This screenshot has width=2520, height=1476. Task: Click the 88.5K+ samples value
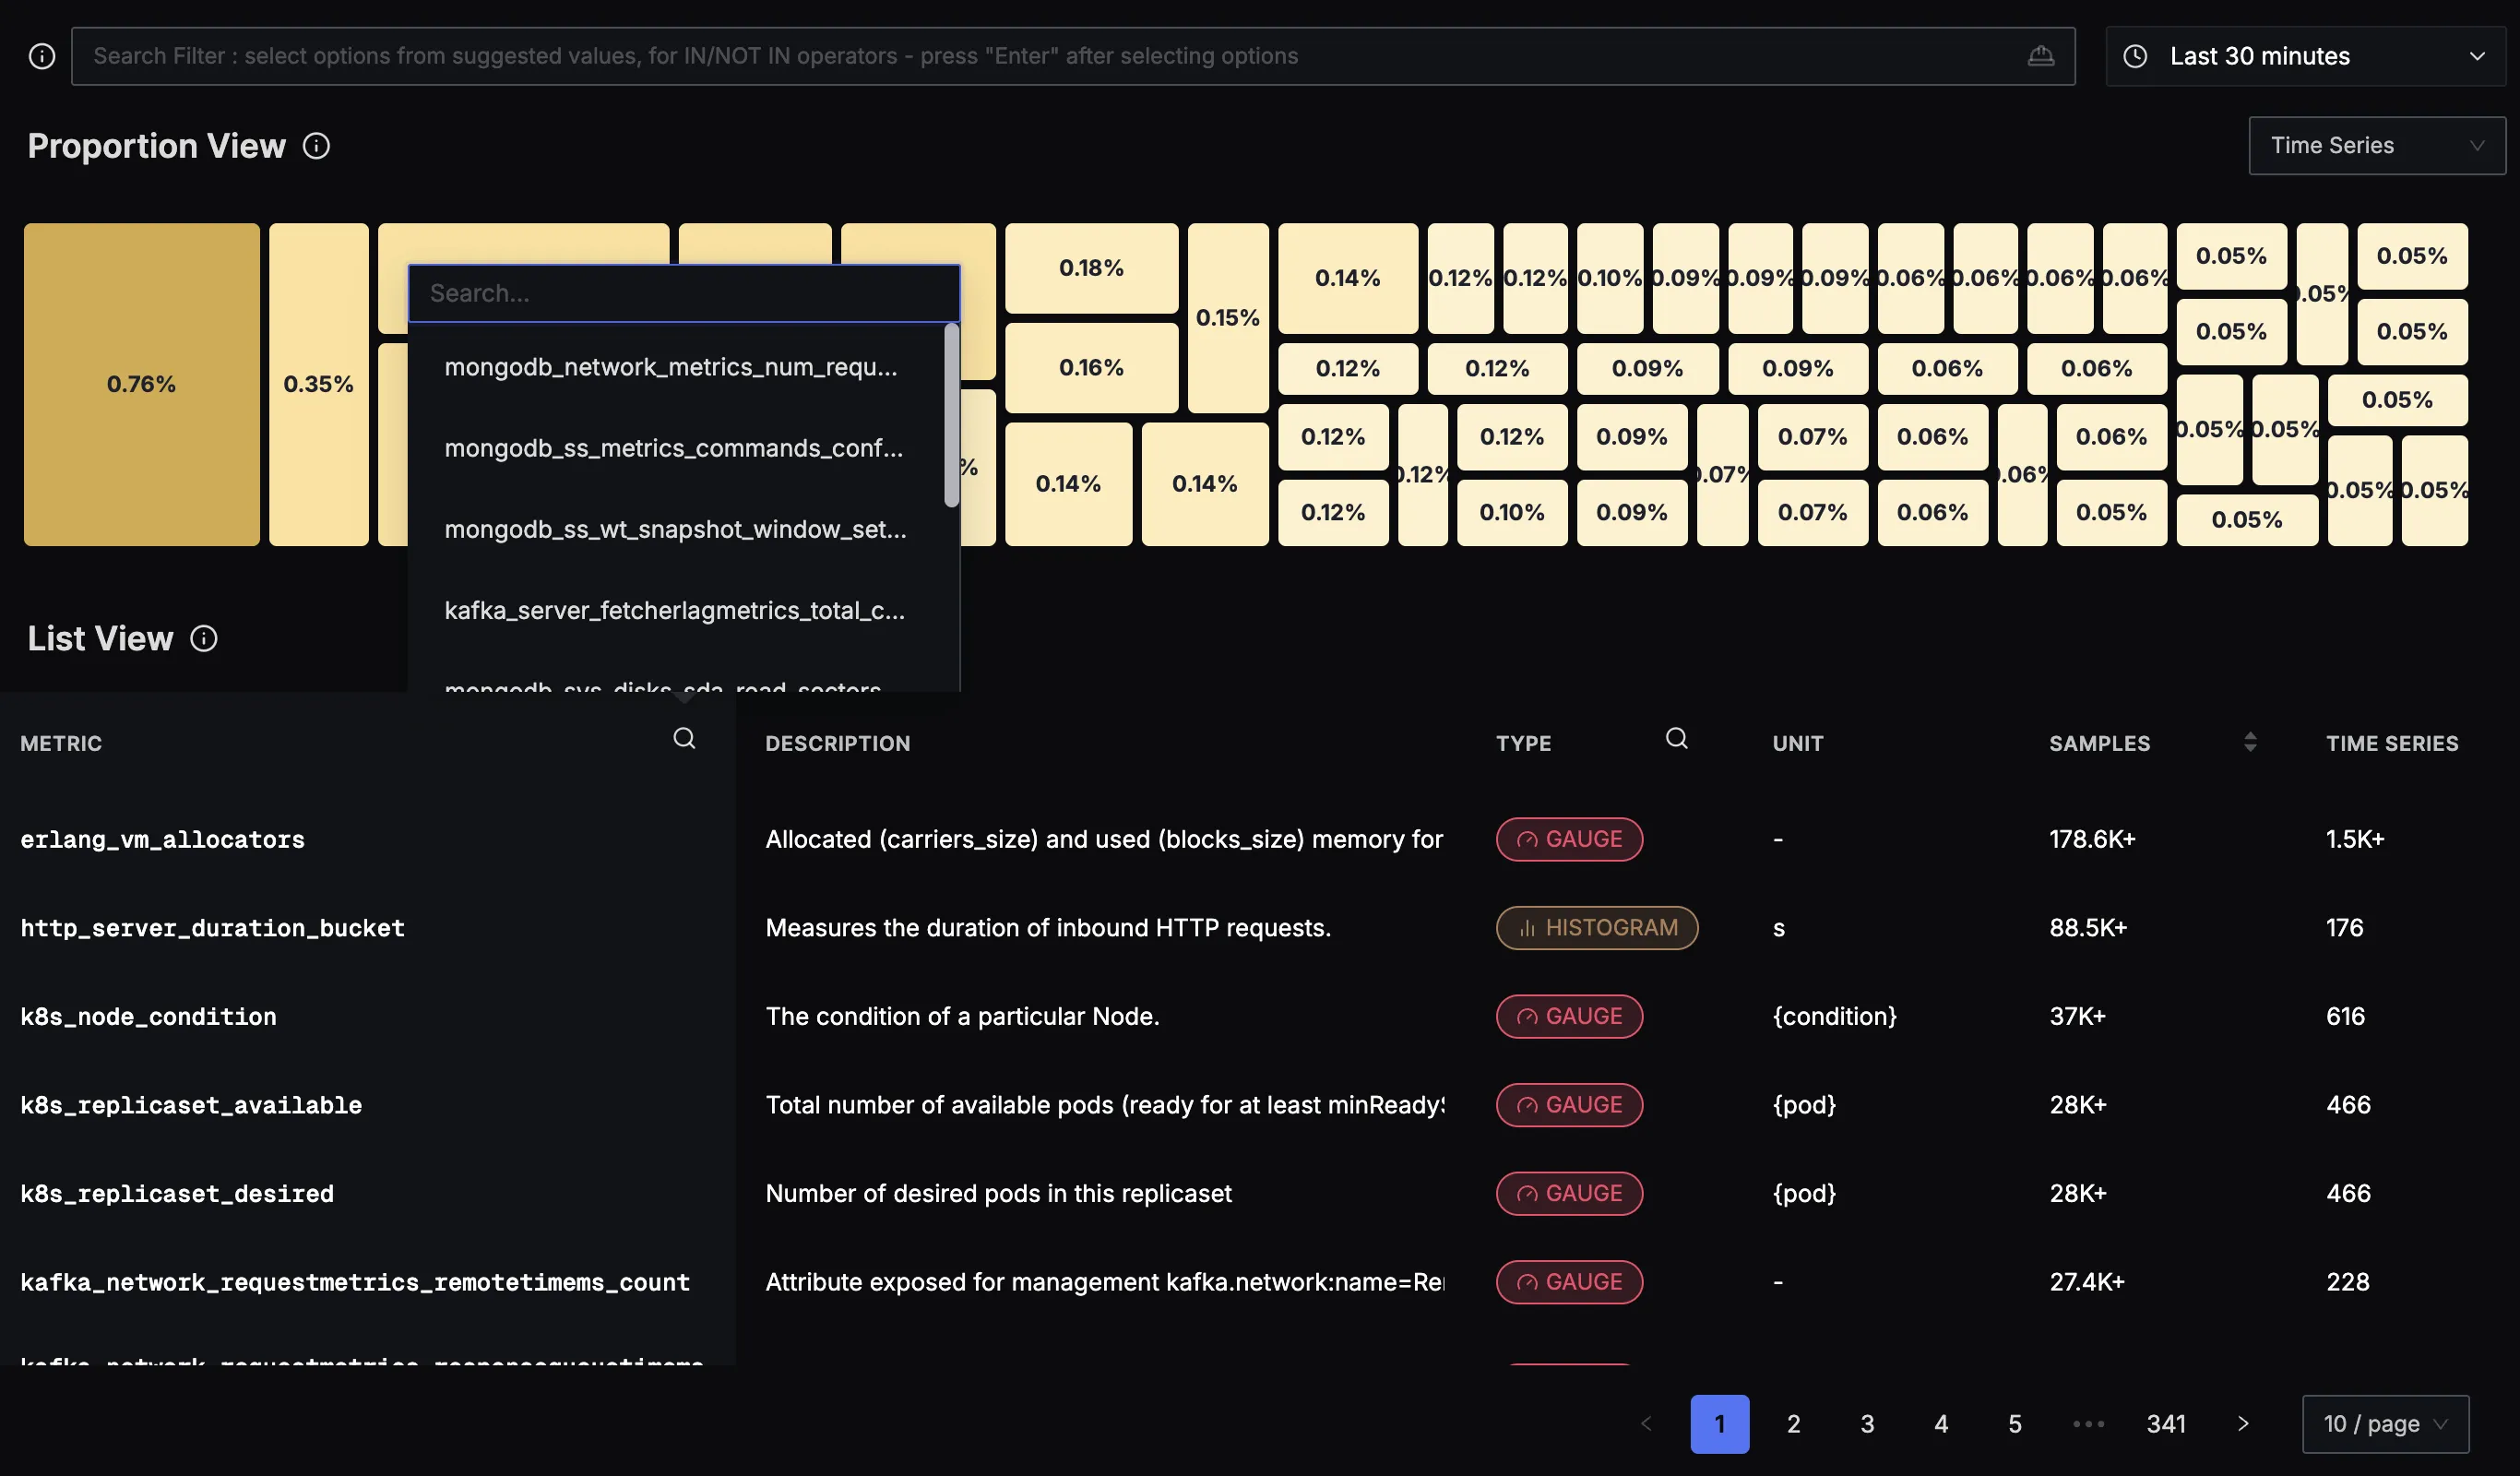click(2088, 928)
